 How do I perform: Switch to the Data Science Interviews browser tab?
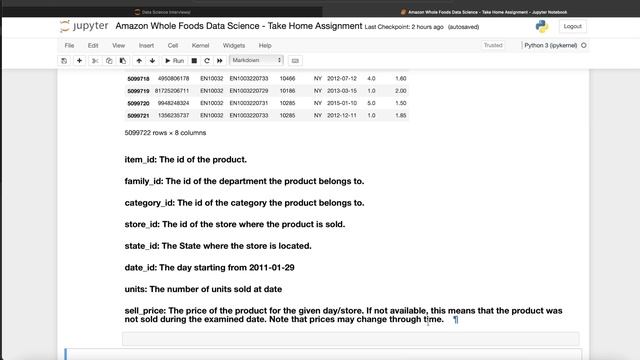(x=162, y=12)
